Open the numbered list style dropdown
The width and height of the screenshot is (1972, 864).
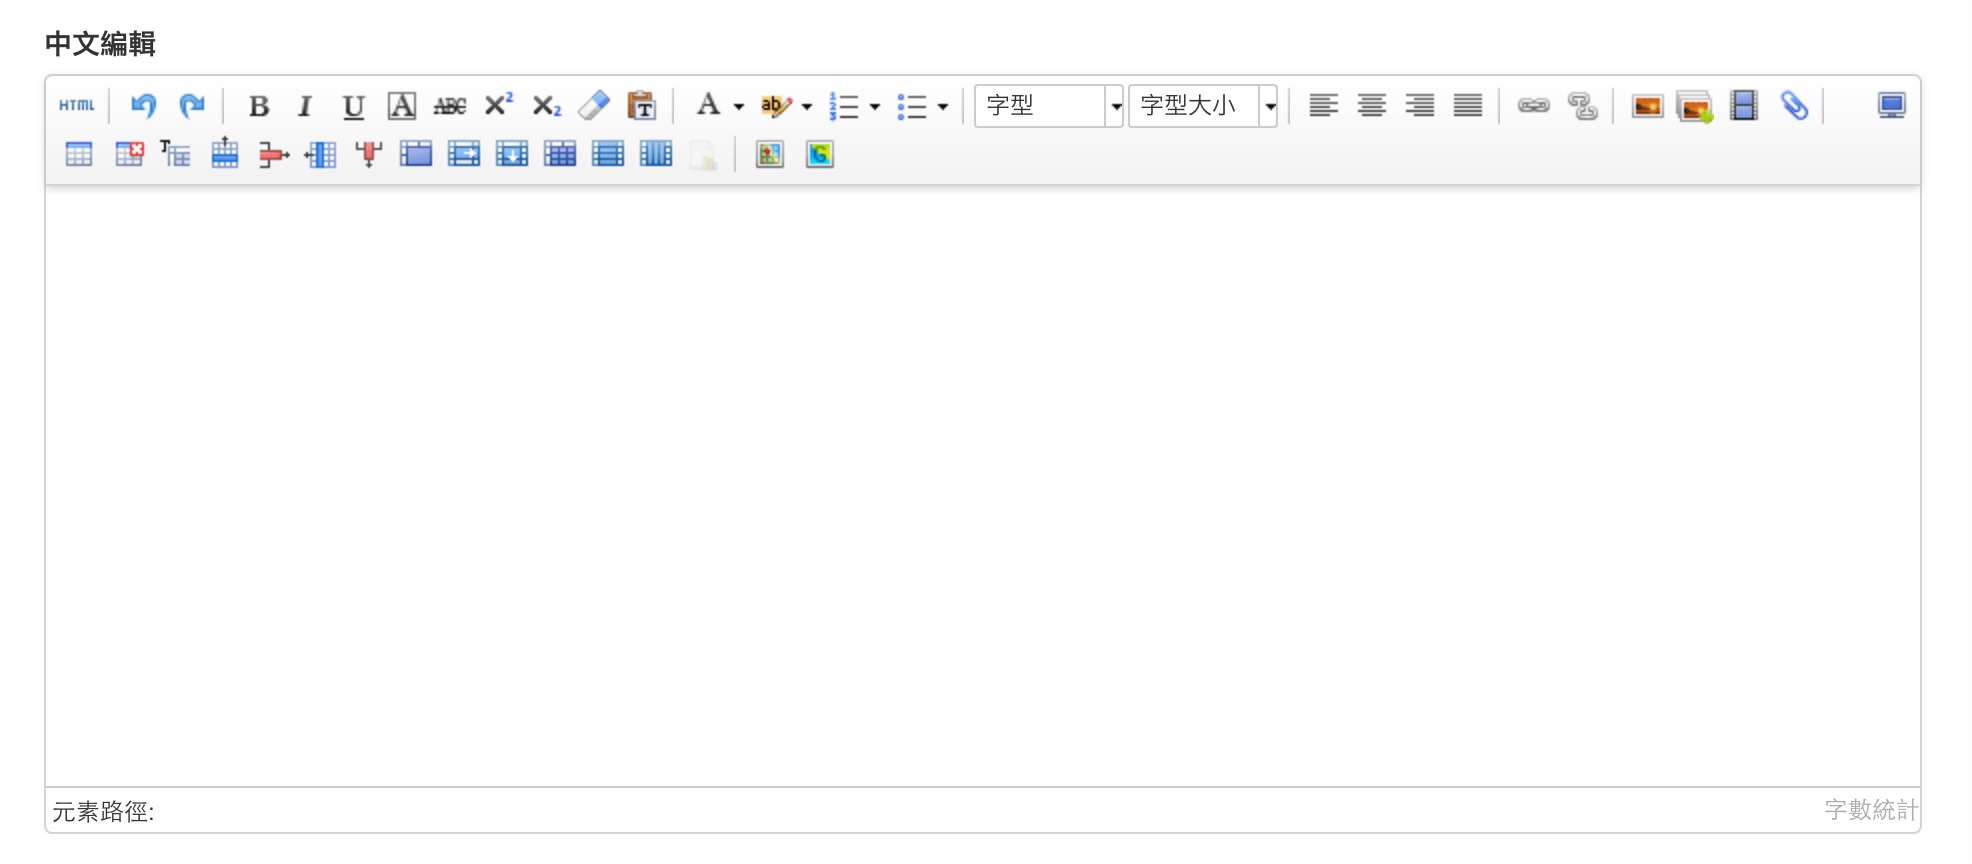(874, 106)
